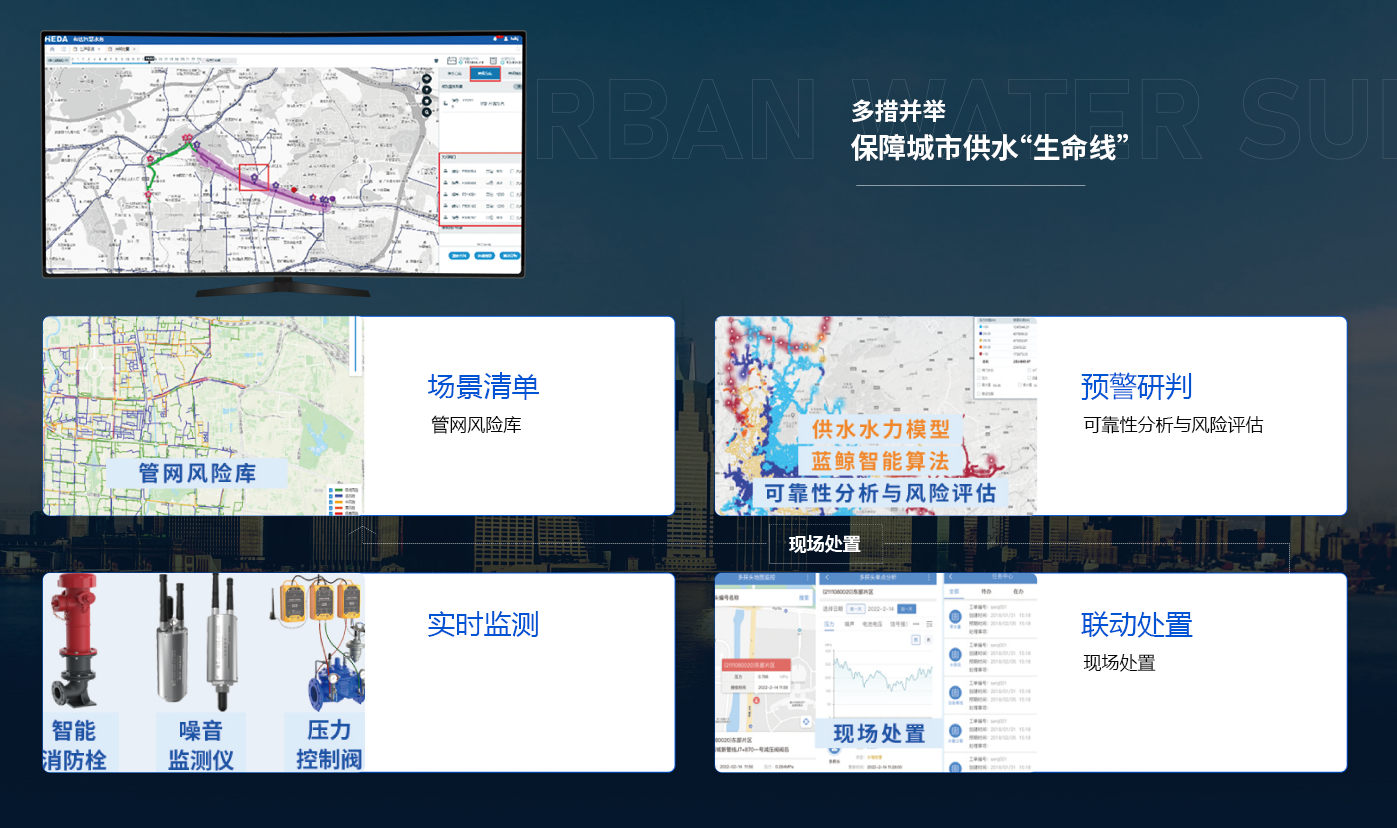Open the 实时监测 card title
Viewport: 1397px width, 828px height.
[483, 624]
